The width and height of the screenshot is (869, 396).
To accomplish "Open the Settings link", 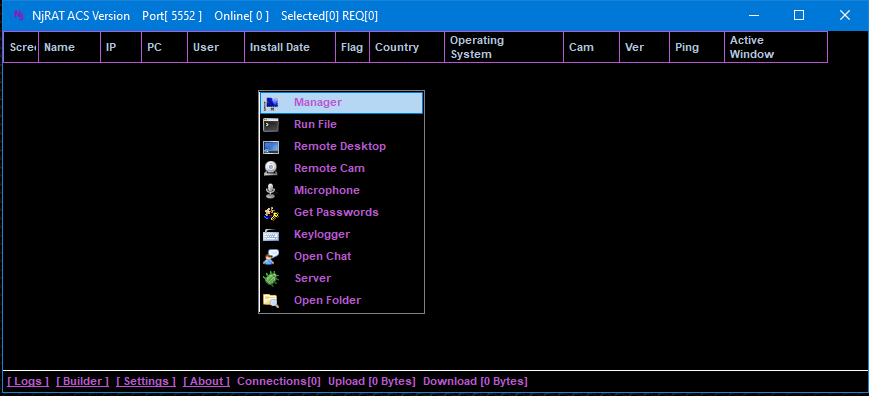I will pyautogui.click(x=146, y=381).
